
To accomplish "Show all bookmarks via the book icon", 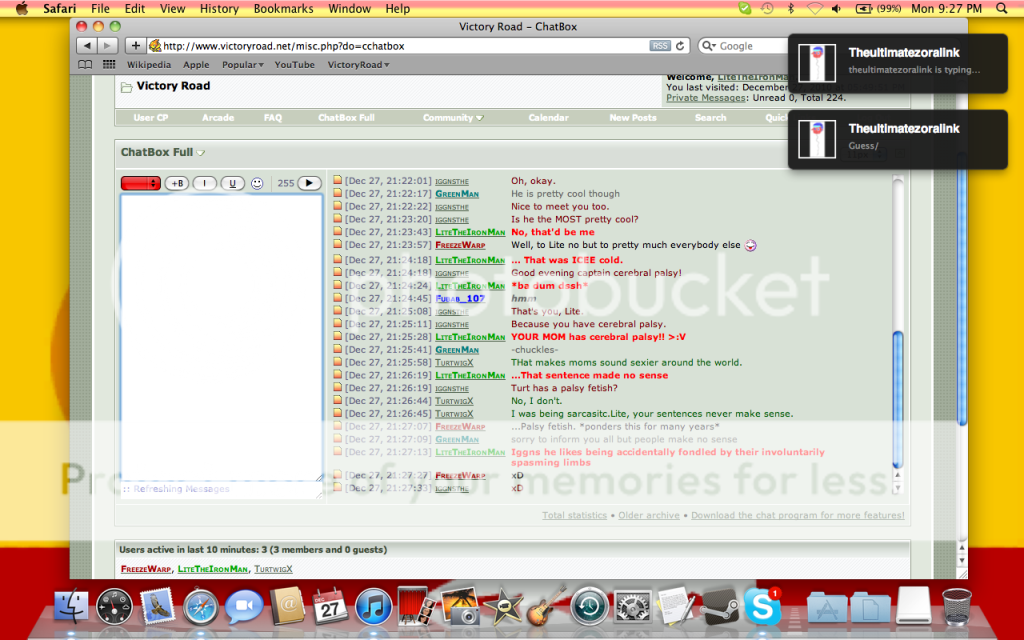I will (x=85, y=65).
